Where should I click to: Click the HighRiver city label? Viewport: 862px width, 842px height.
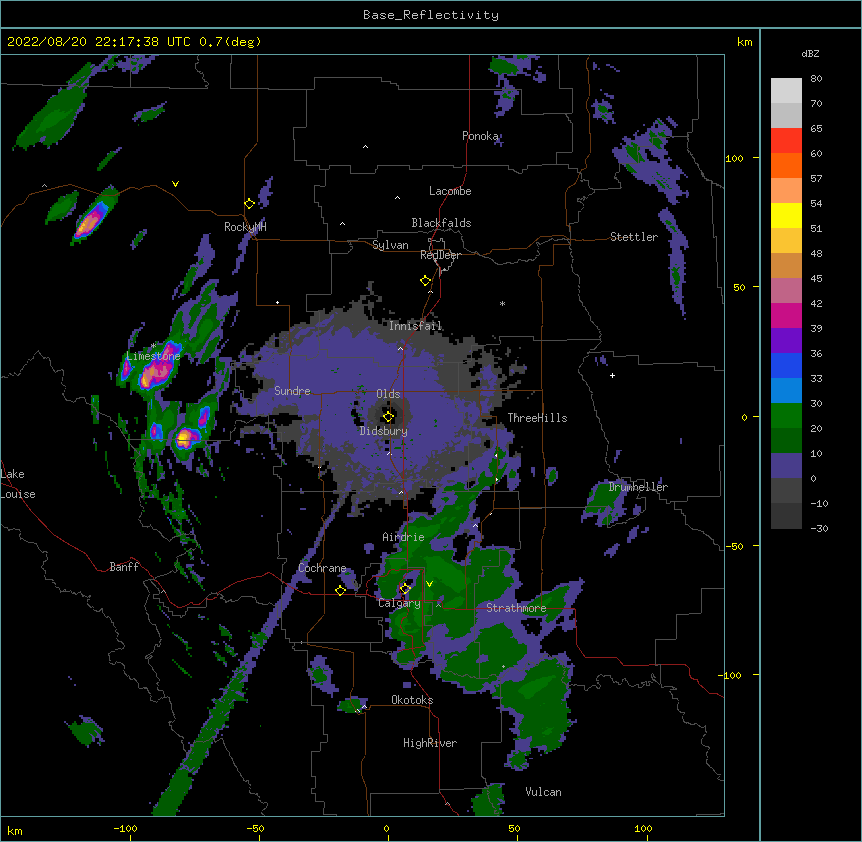(430, 743)
